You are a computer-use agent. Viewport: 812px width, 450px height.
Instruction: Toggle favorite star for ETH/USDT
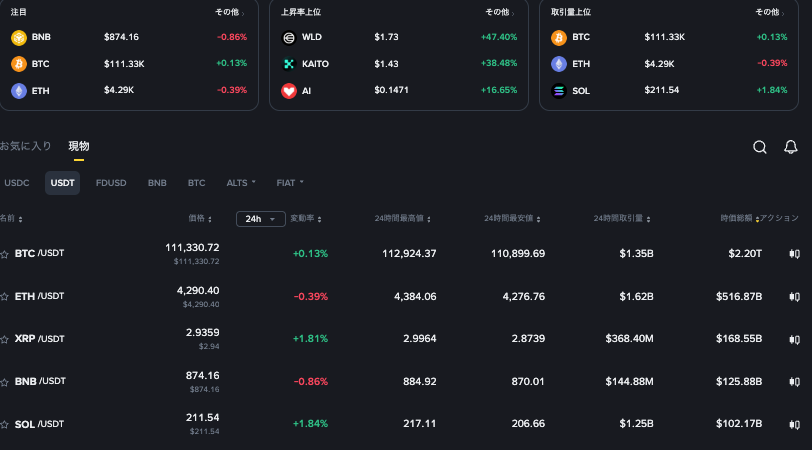[x=5, y=297]
